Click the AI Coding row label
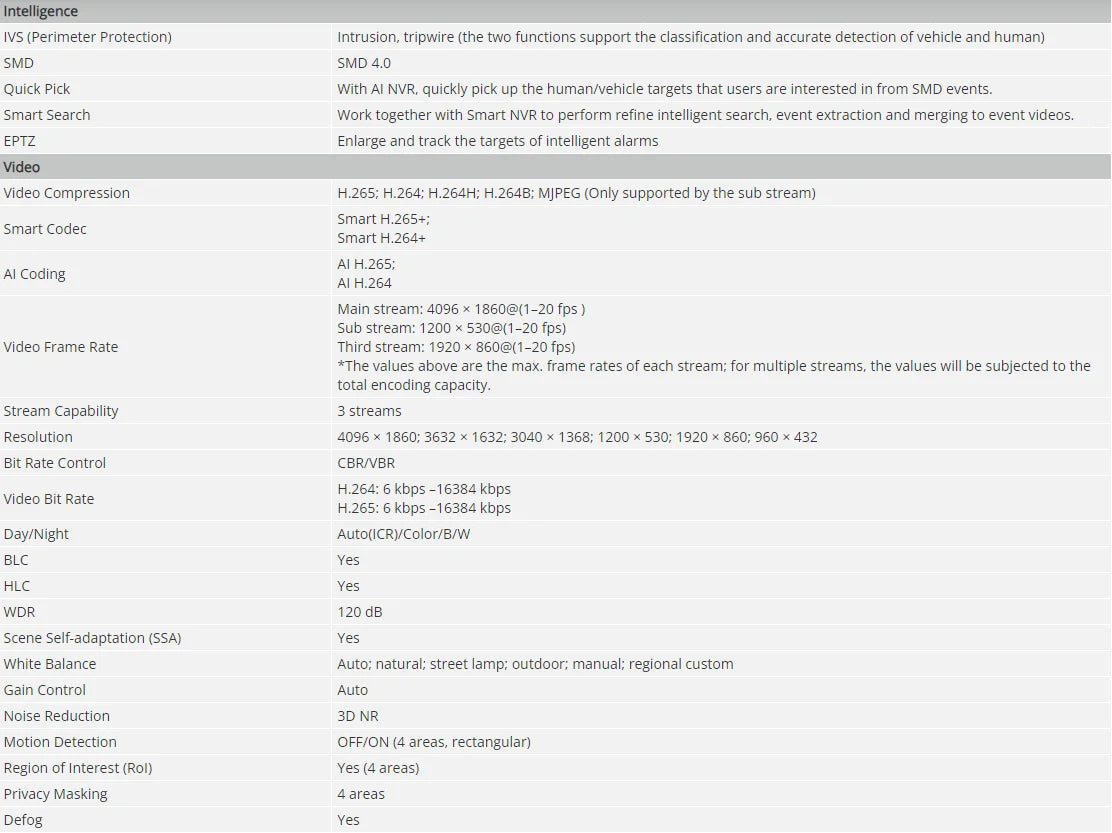Viewport: 1112px width, 833px height. pos(35,274)
